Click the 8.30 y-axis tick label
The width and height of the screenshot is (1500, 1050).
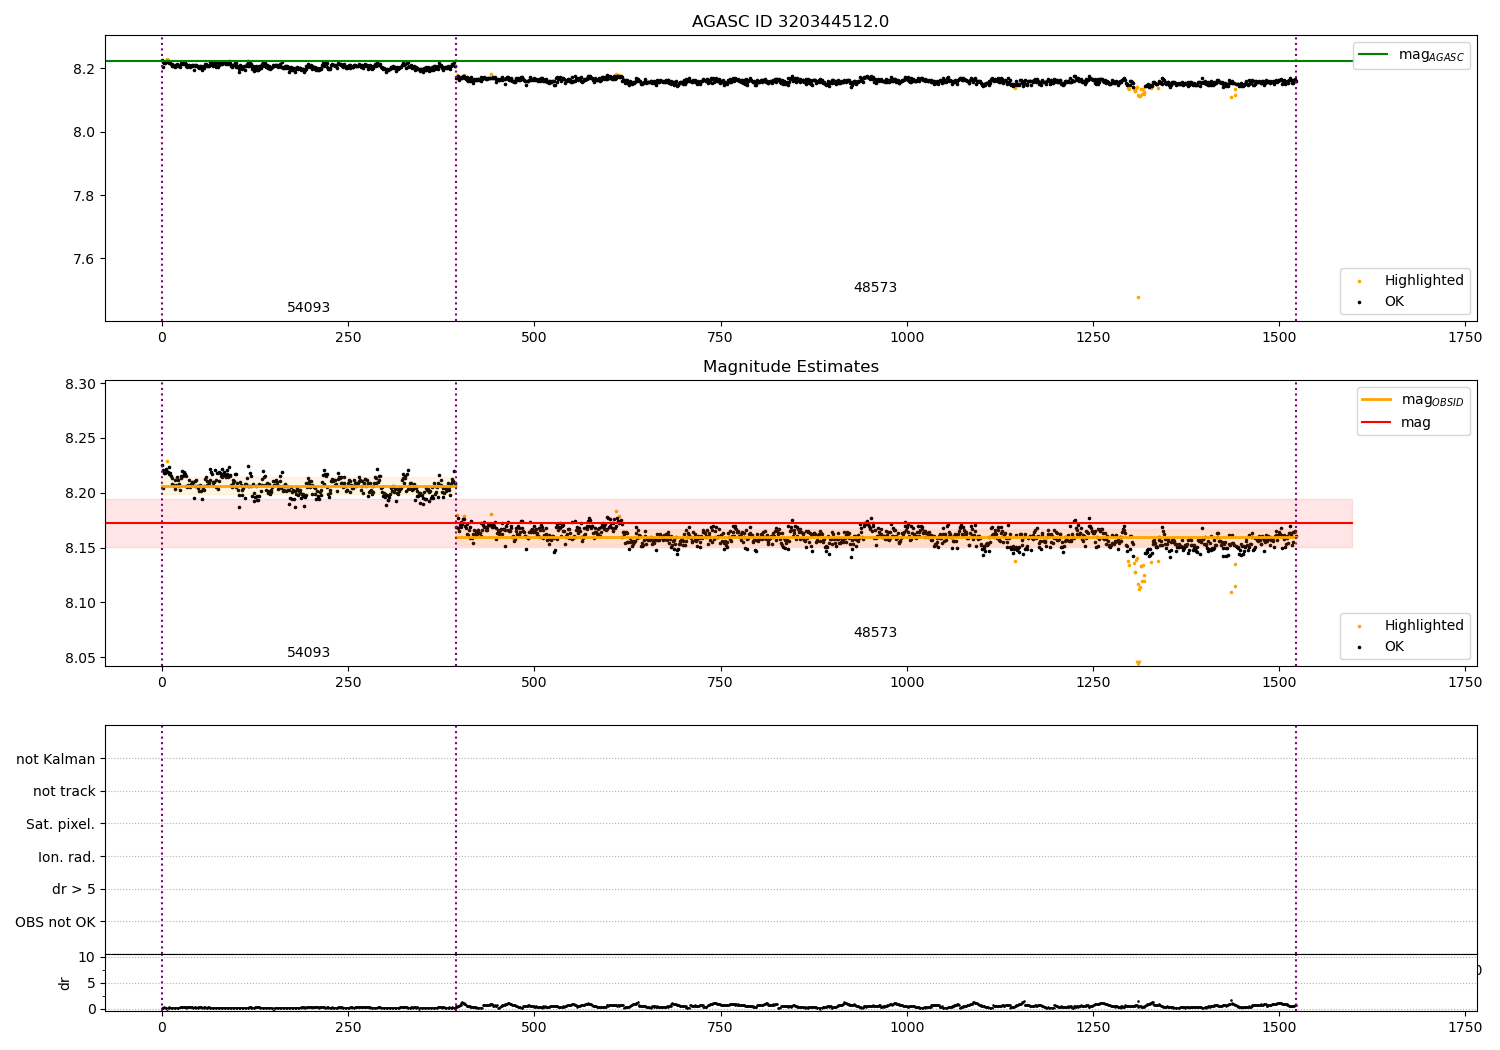pos(78,384)
